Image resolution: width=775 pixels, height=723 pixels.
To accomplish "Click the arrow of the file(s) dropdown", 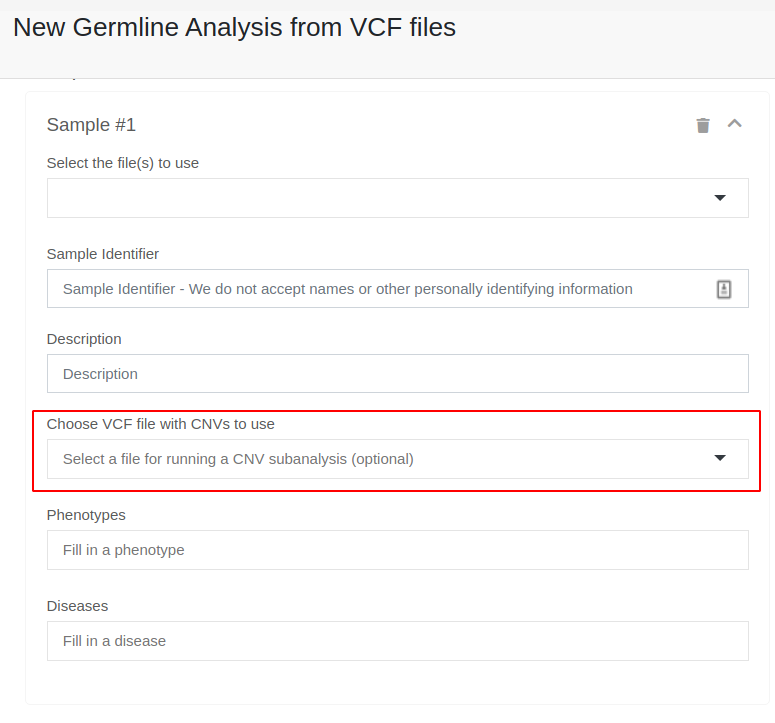I will (x=720, y=198).
